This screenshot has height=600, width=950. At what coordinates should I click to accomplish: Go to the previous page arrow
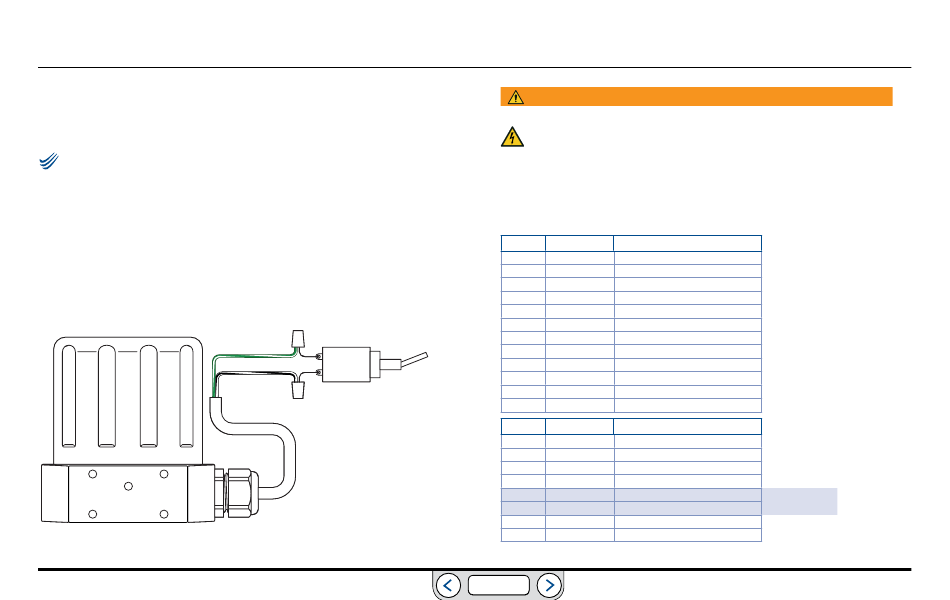pyautogui.click(x=448, y=585)
